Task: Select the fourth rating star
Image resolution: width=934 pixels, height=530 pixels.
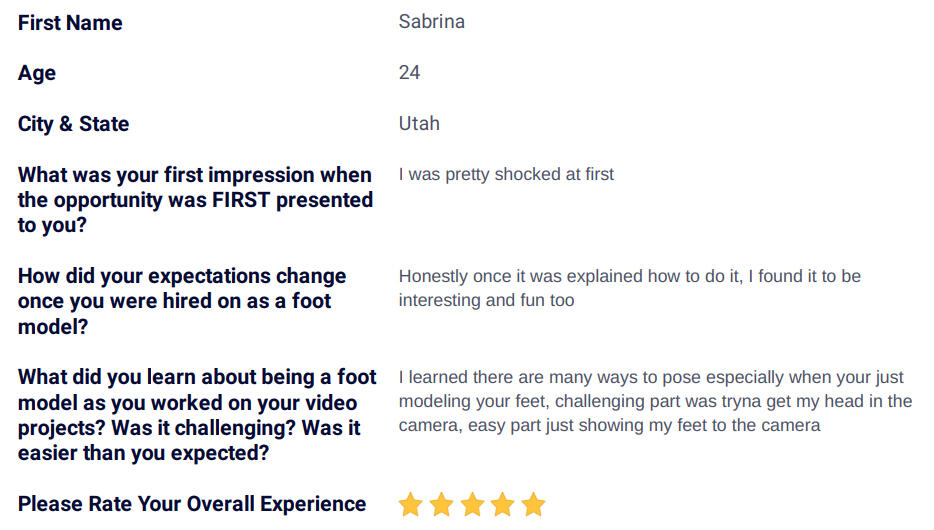Action: pyautogui.click(x=503, y=504)
